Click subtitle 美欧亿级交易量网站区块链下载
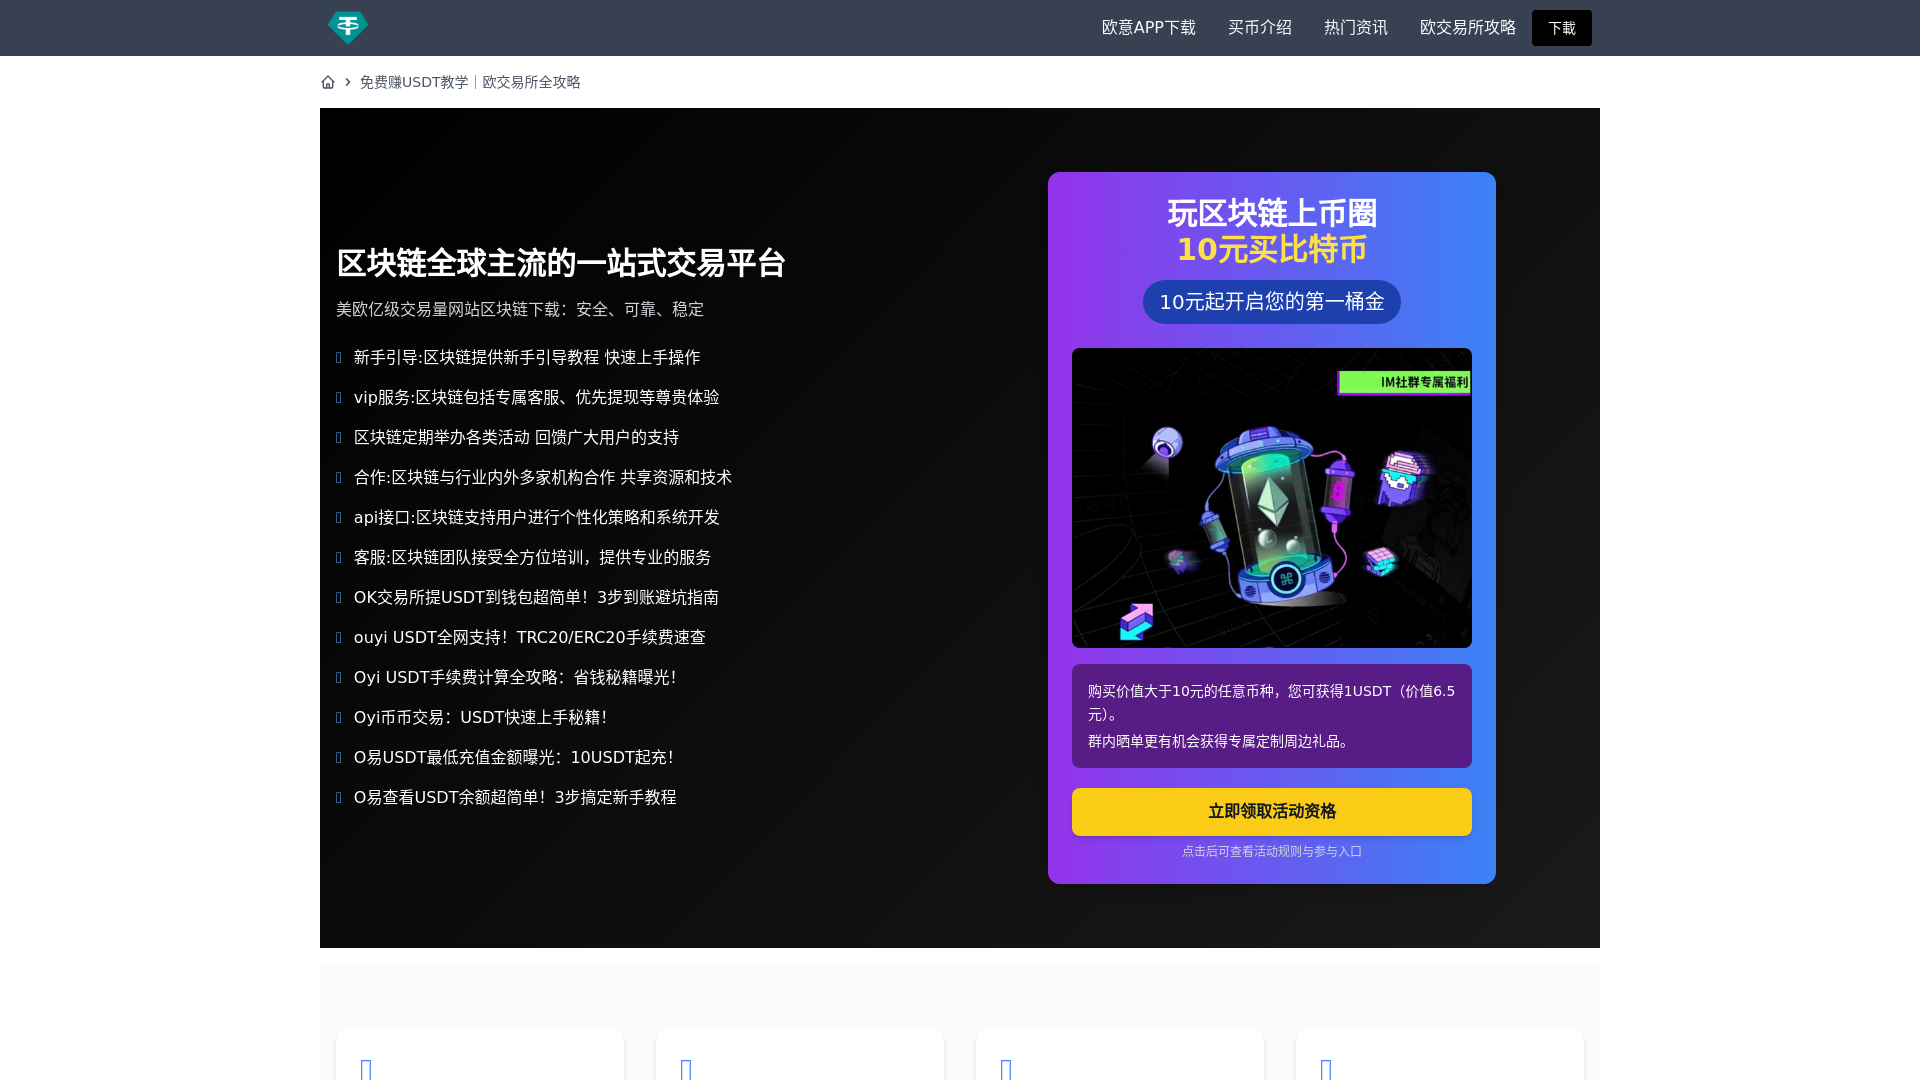Viewport: 1920px width, 1080px height. (520, 310)
